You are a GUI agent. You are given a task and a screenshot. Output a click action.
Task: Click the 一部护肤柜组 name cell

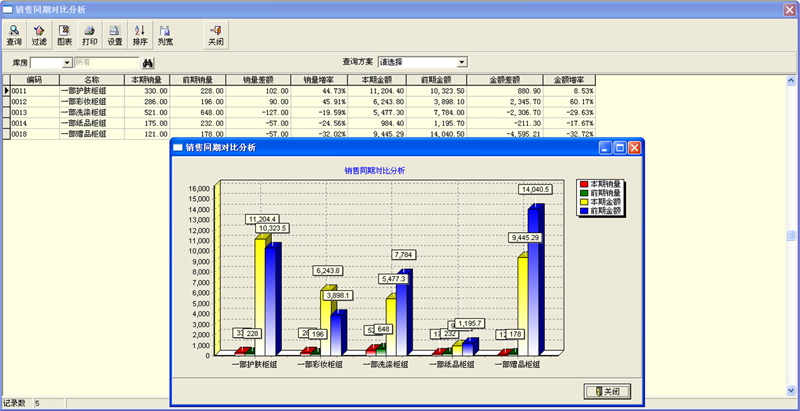click(92, 91)
